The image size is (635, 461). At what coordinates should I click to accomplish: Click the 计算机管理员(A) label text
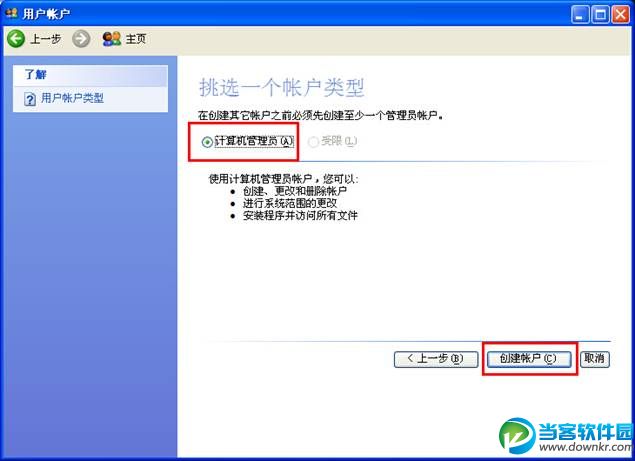[254, 141]
